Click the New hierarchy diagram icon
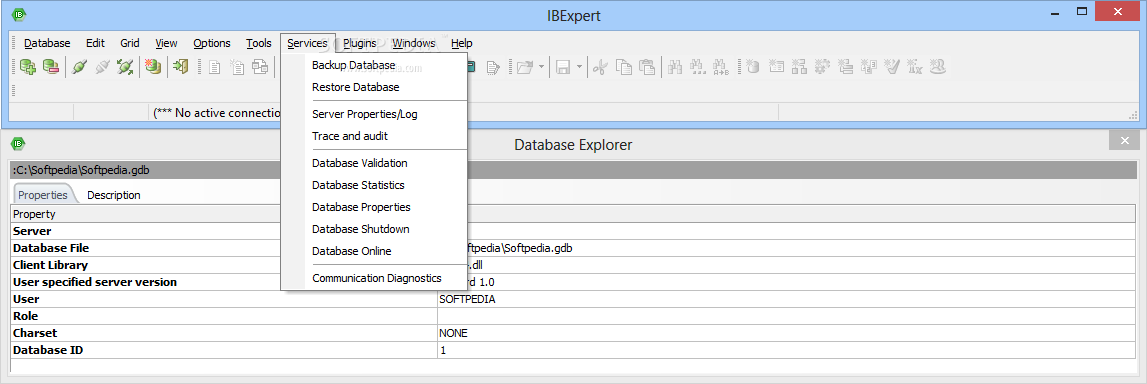 point(800,67)
